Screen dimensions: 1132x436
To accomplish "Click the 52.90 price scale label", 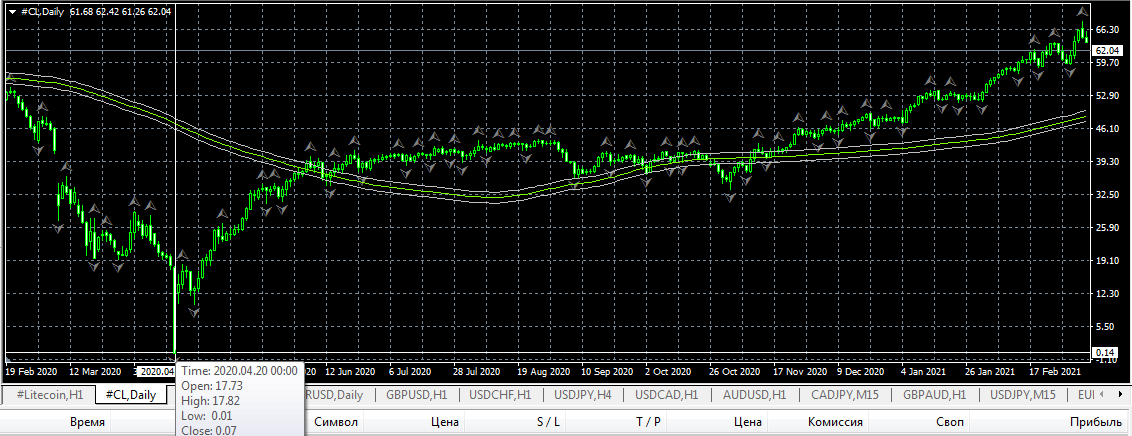I will (x=1107, y=96).
